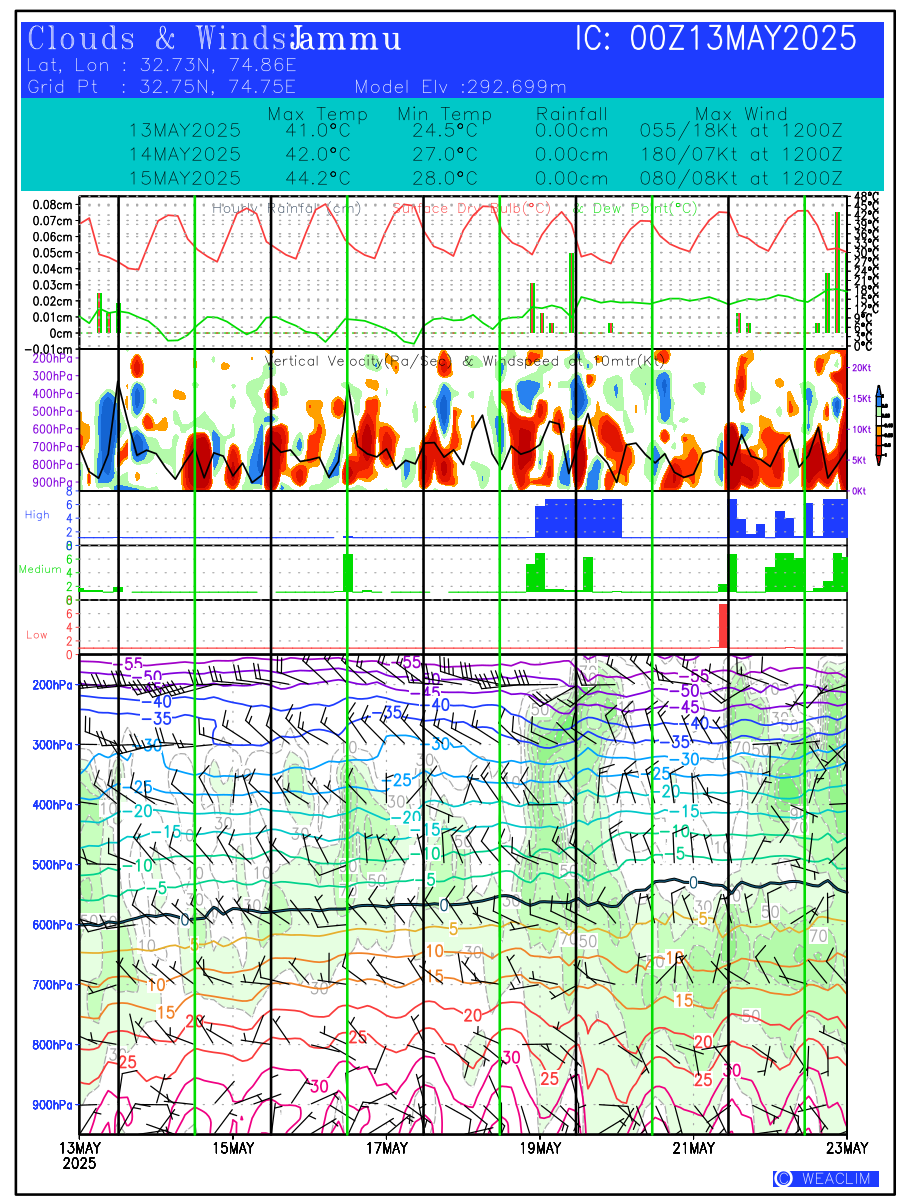Viewport: 900px width, 1200px height.
Task: Click the 'Hourly Rainfall(cm)' legend label
Action: click(288, 209)
